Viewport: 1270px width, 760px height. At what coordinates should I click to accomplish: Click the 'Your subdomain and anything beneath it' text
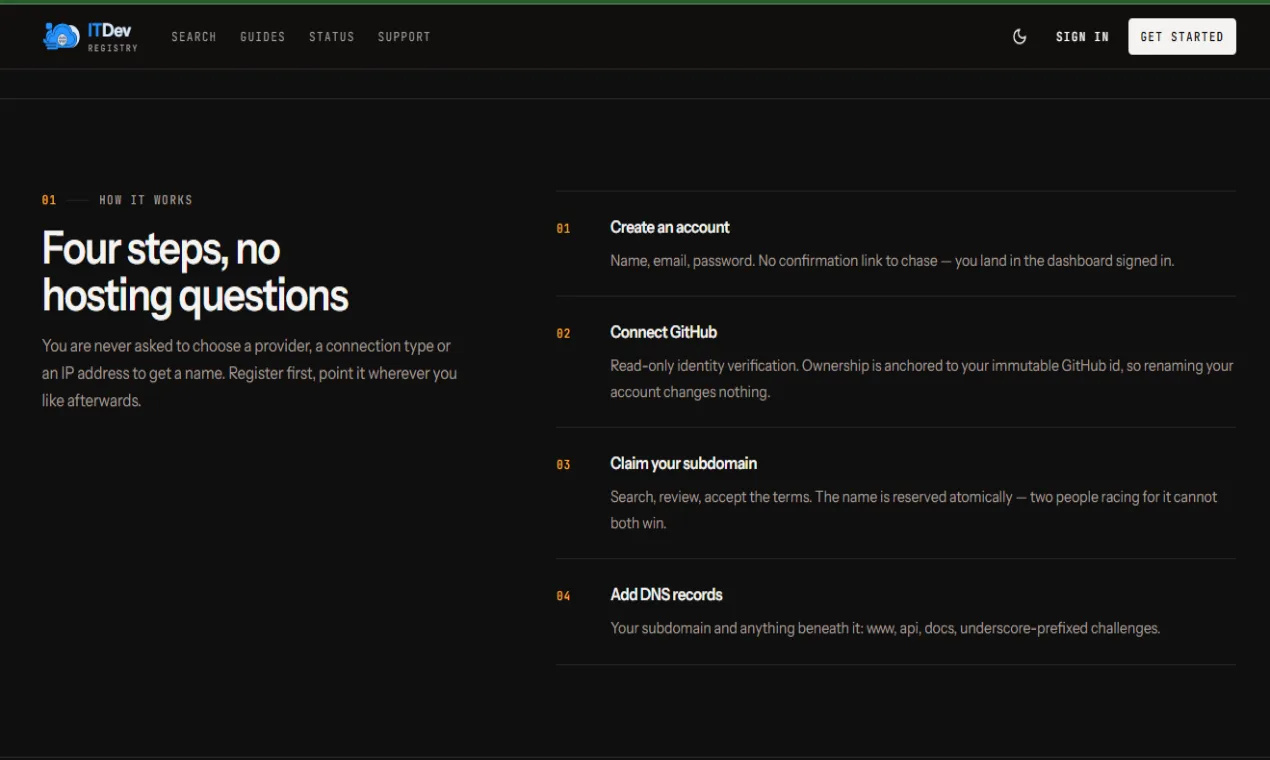(x=885, y=629)
